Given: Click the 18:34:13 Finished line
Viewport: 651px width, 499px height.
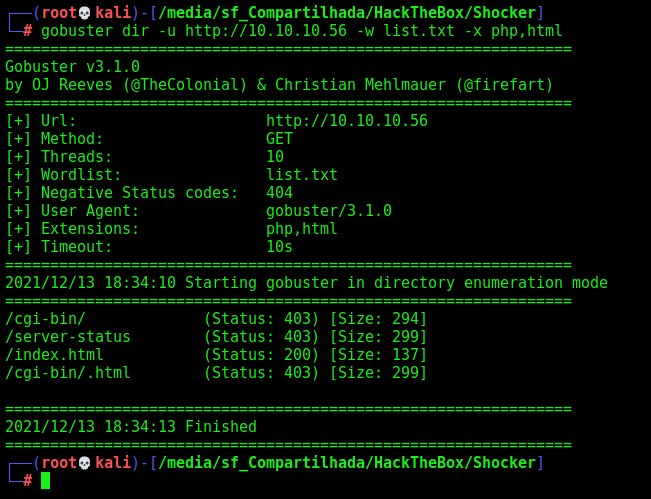Looking at the screenshot, I should pyautogui.click(x=131, y=427).
